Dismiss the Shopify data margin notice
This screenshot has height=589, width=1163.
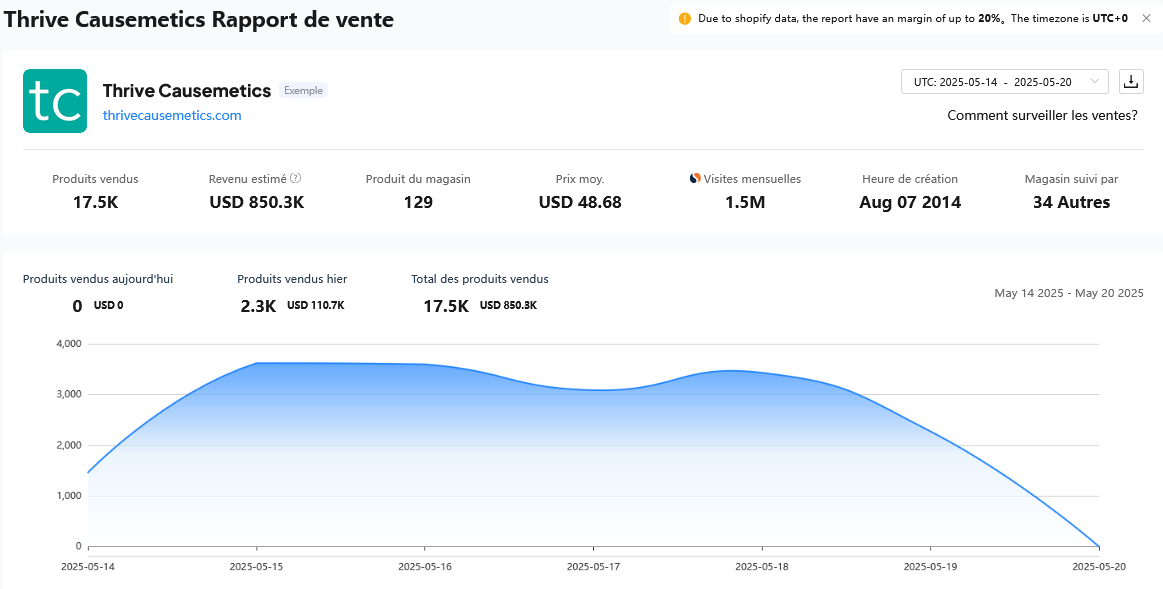(x=1146, y=18)
